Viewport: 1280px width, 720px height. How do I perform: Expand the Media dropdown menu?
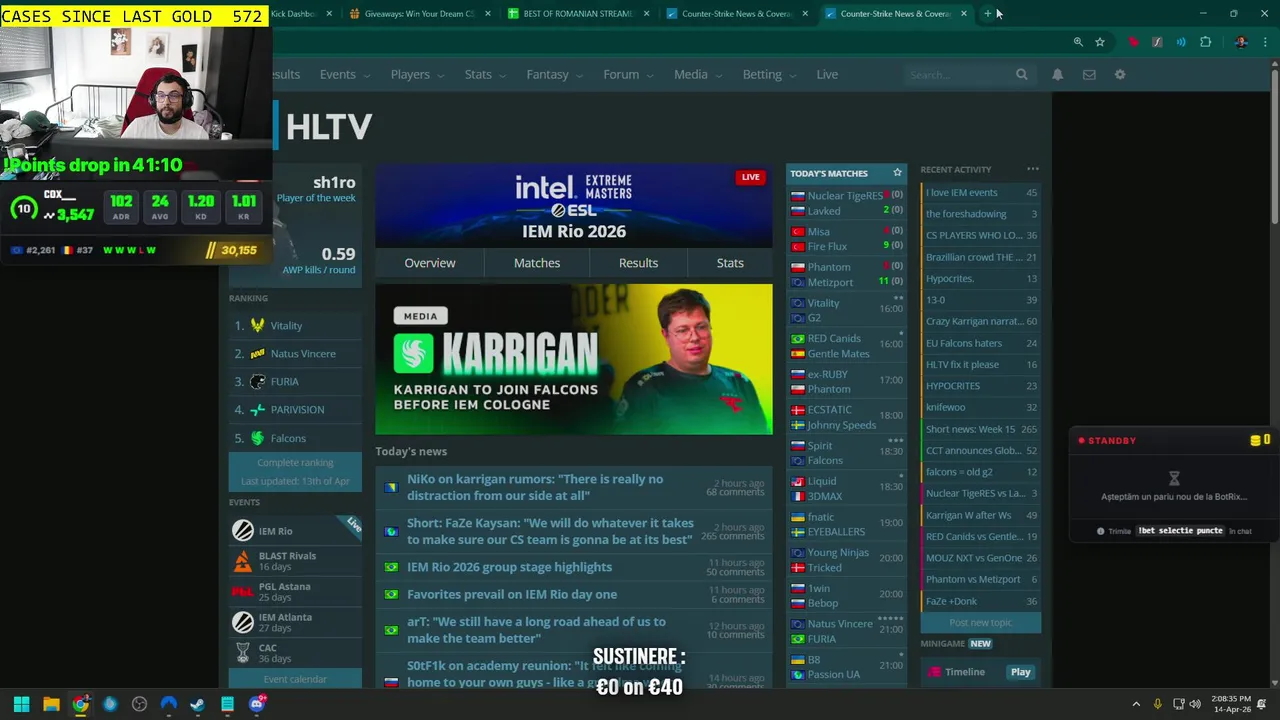tap(697, 74)
